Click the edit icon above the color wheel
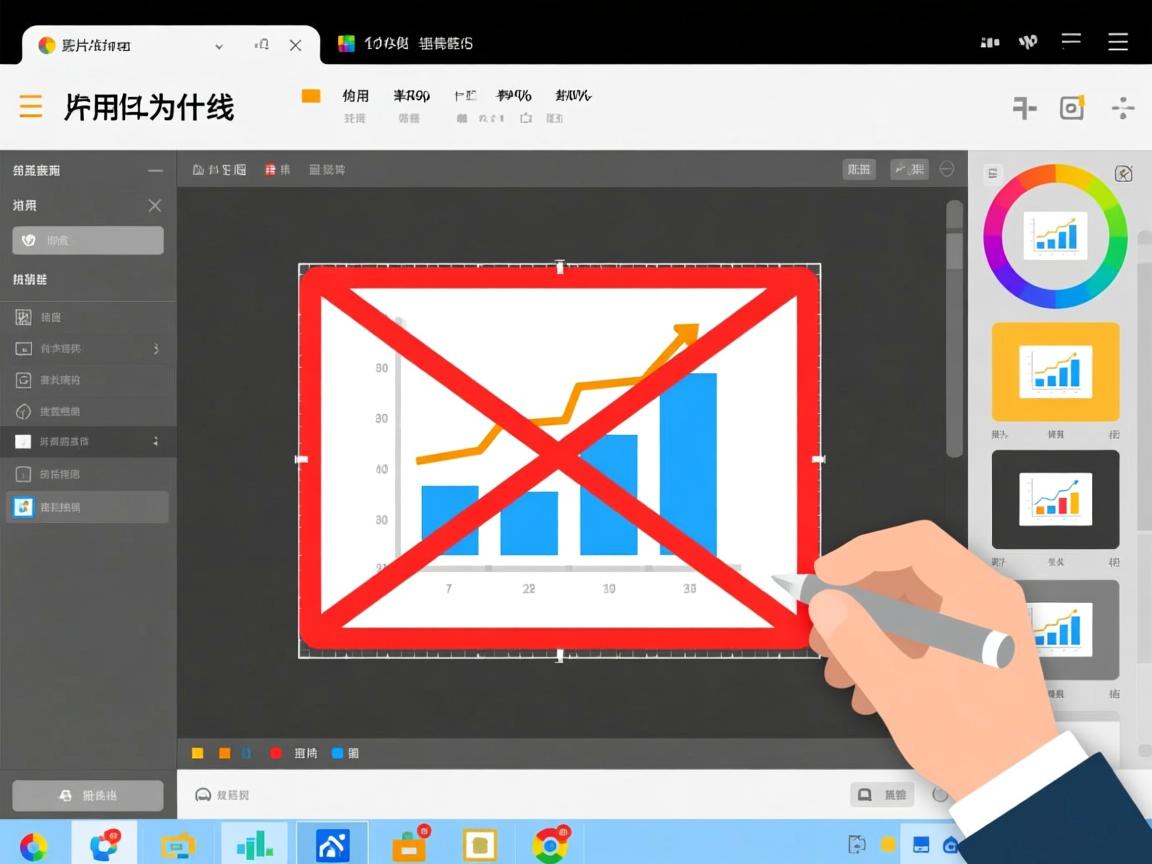1152x864 pixels. (x=1123, y=174)
